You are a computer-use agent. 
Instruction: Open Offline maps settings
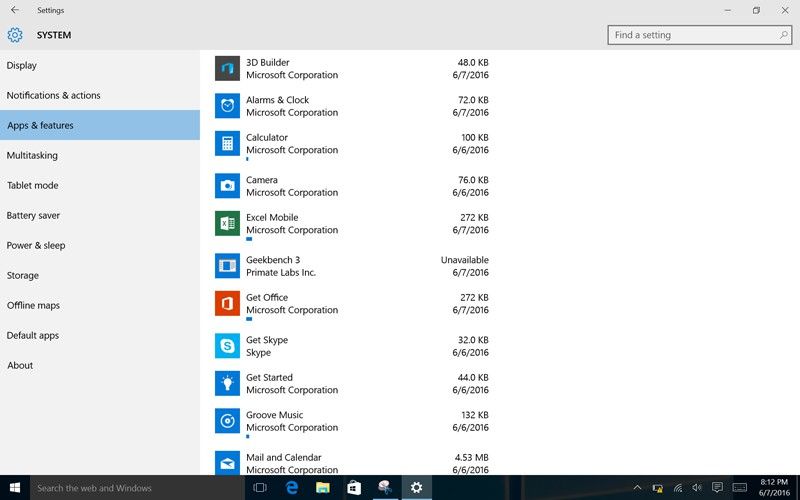(99, 305)
